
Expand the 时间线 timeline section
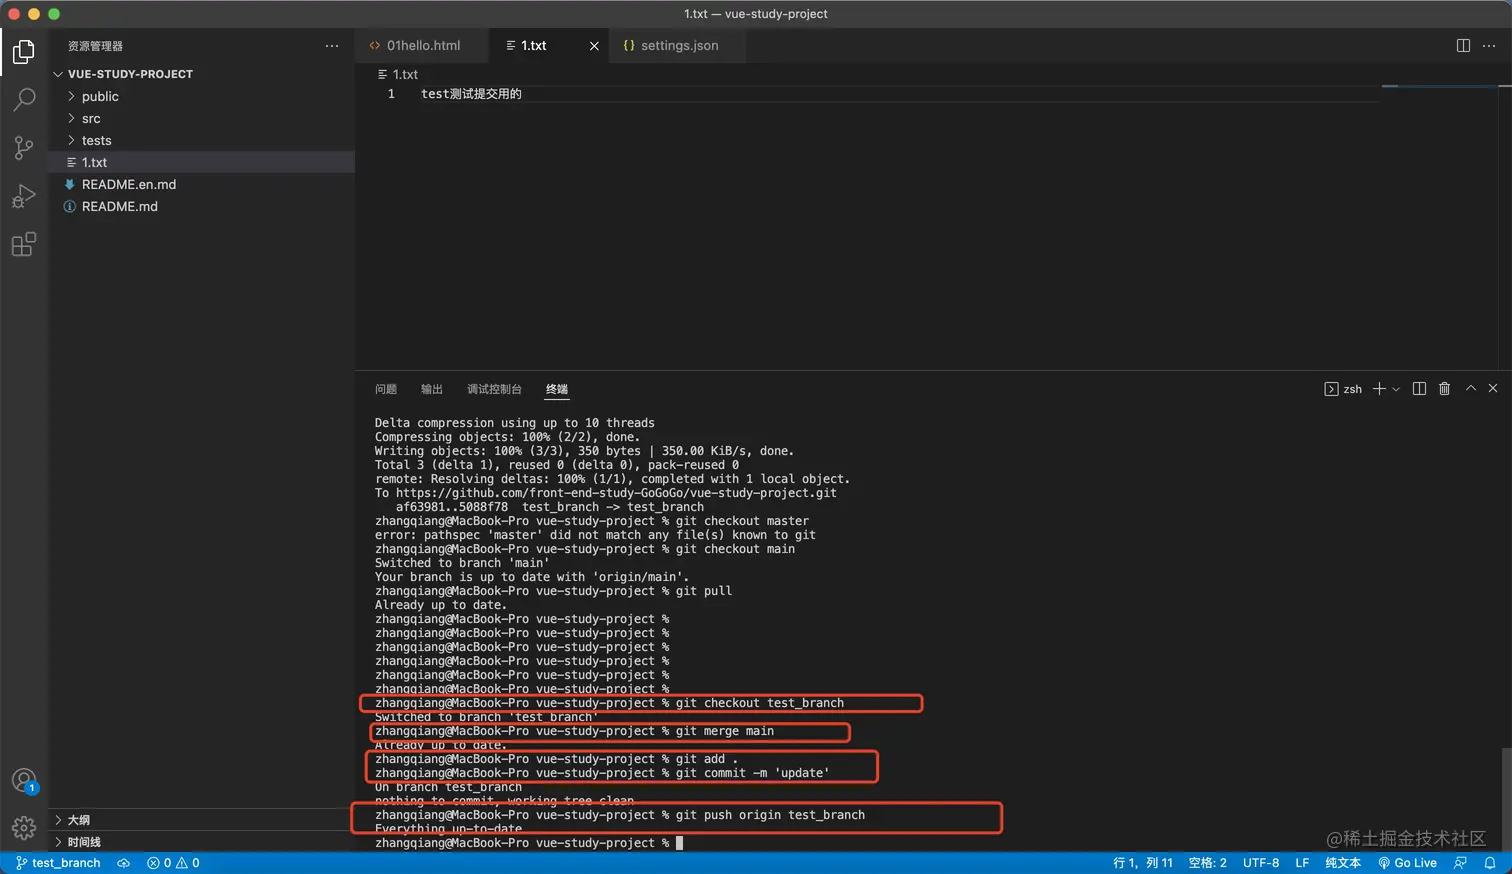pyautogui.click(x=202, y=842)
